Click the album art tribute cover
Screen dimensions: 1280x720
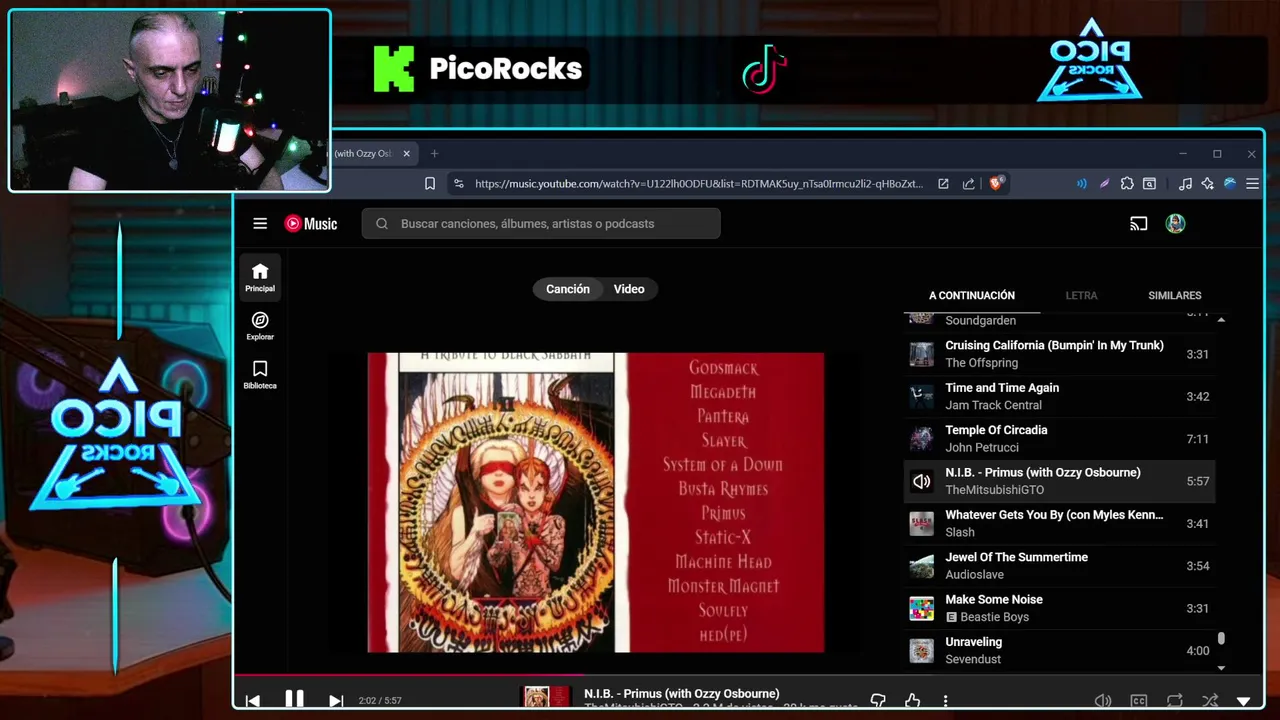tap(596, 502)
